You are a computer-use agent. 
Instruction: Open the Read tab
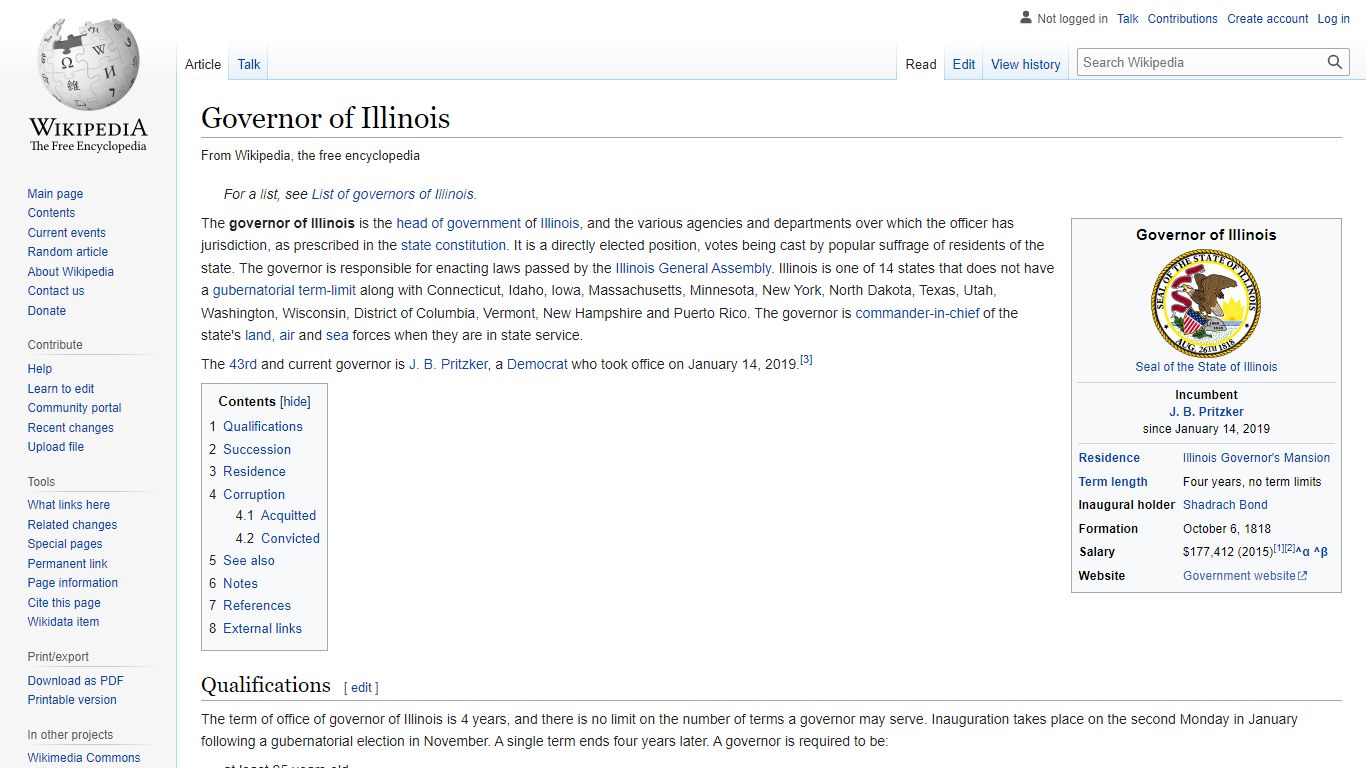(x=921, y=64)
